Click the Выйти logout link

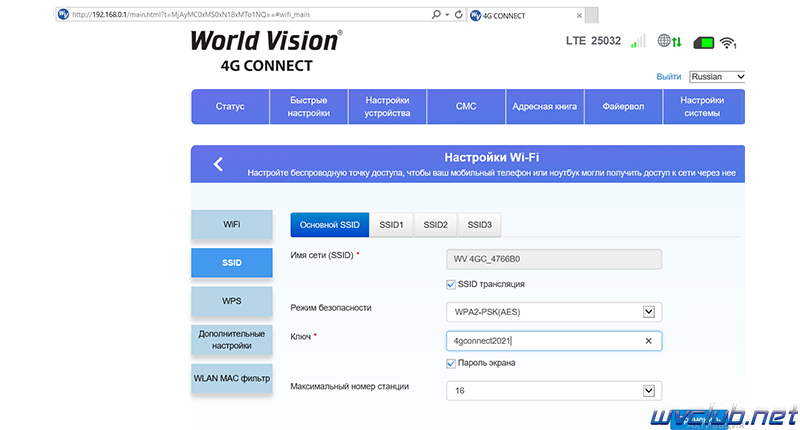pos(668,77)
